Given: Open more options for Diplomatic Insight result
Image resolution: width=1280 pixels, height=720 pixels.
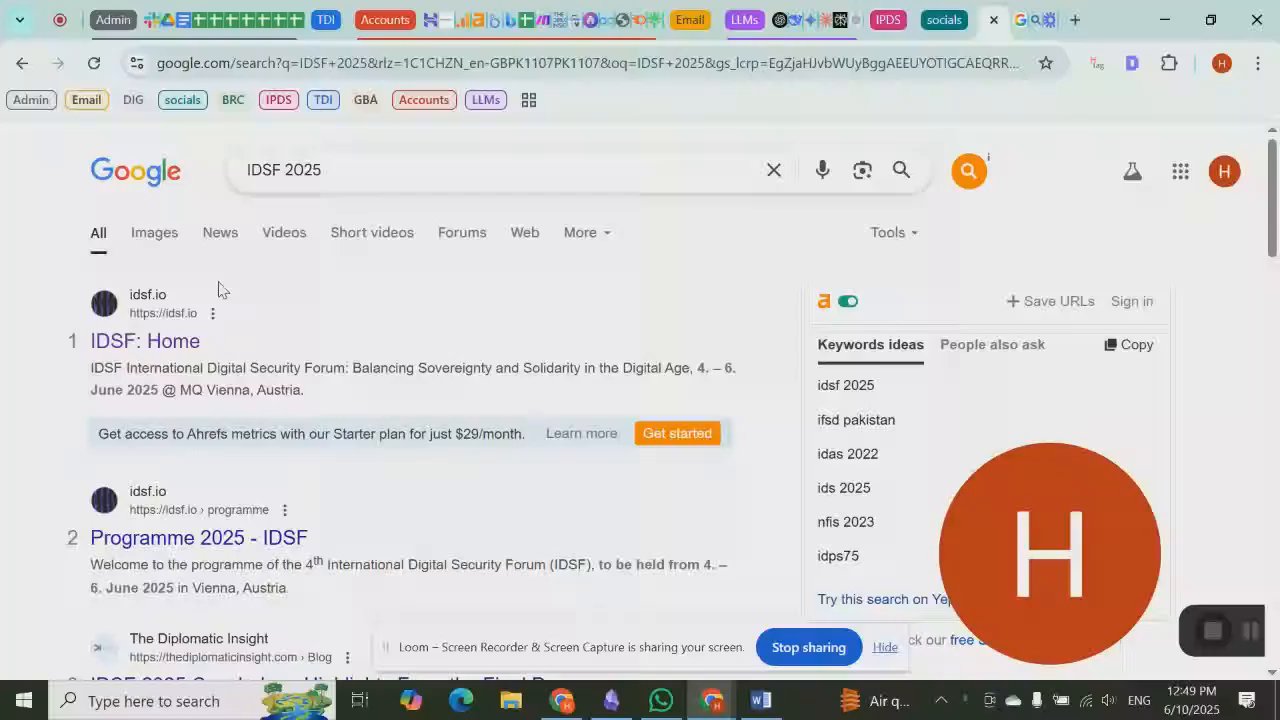Looking at the screenshot, I should click(x=347, y=657).
